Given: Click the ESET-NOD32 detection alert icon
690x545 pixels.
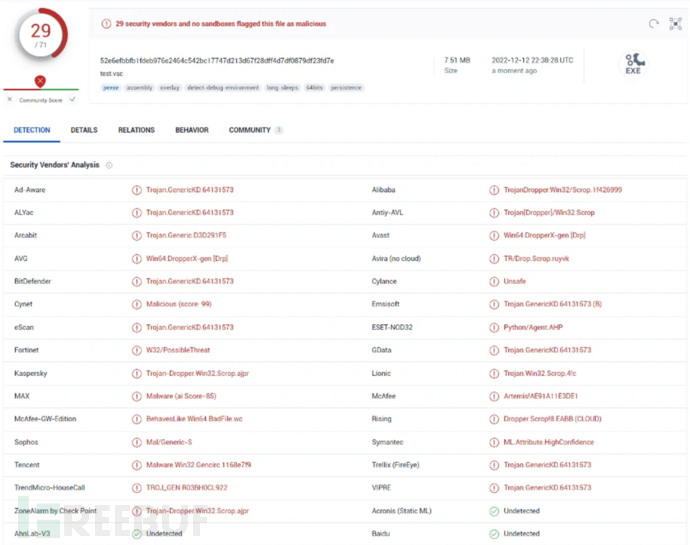Looking at the screenshot, I should pos(494,328).
